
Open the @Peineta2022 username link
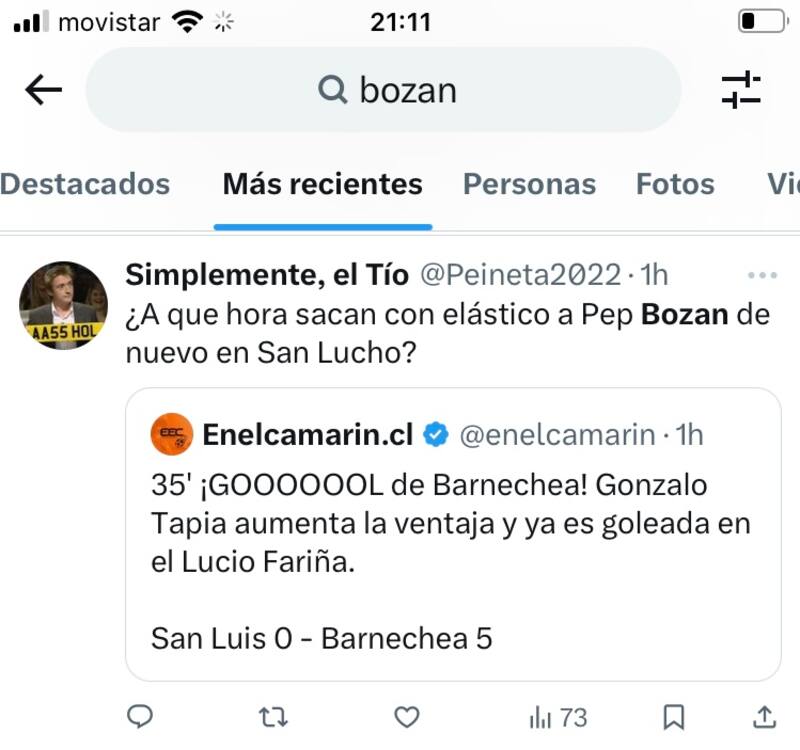(520, 273)
